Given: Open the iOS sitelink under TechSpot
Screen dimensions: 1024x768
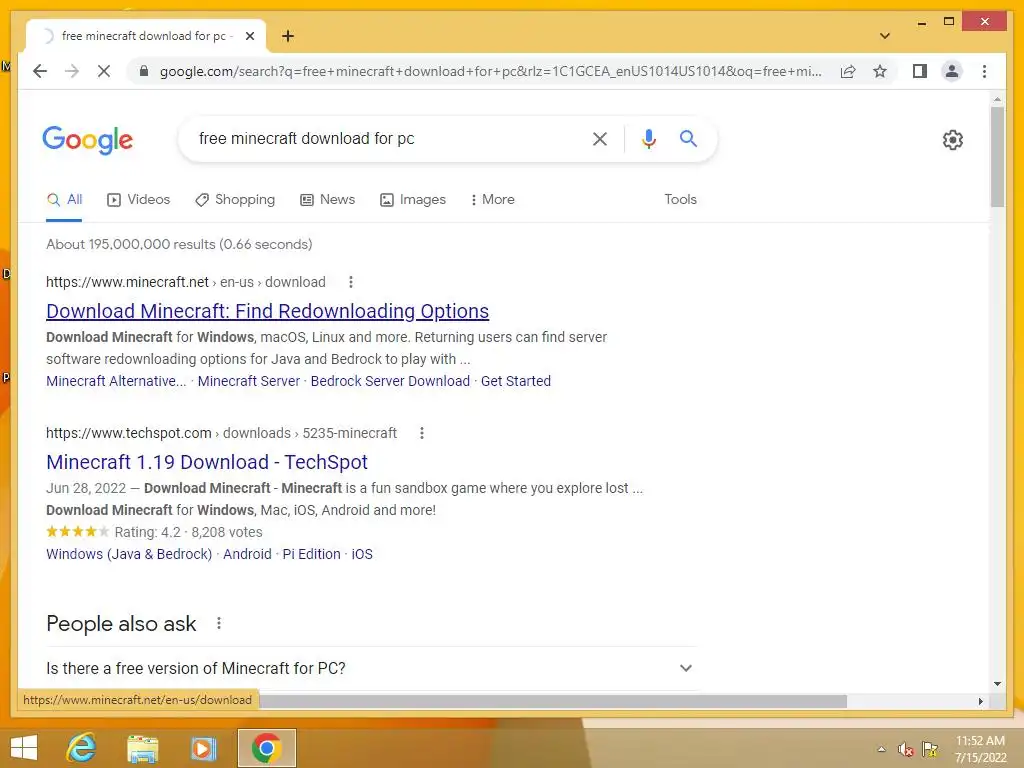Looking at the screenshot, I should coord(362,554).
